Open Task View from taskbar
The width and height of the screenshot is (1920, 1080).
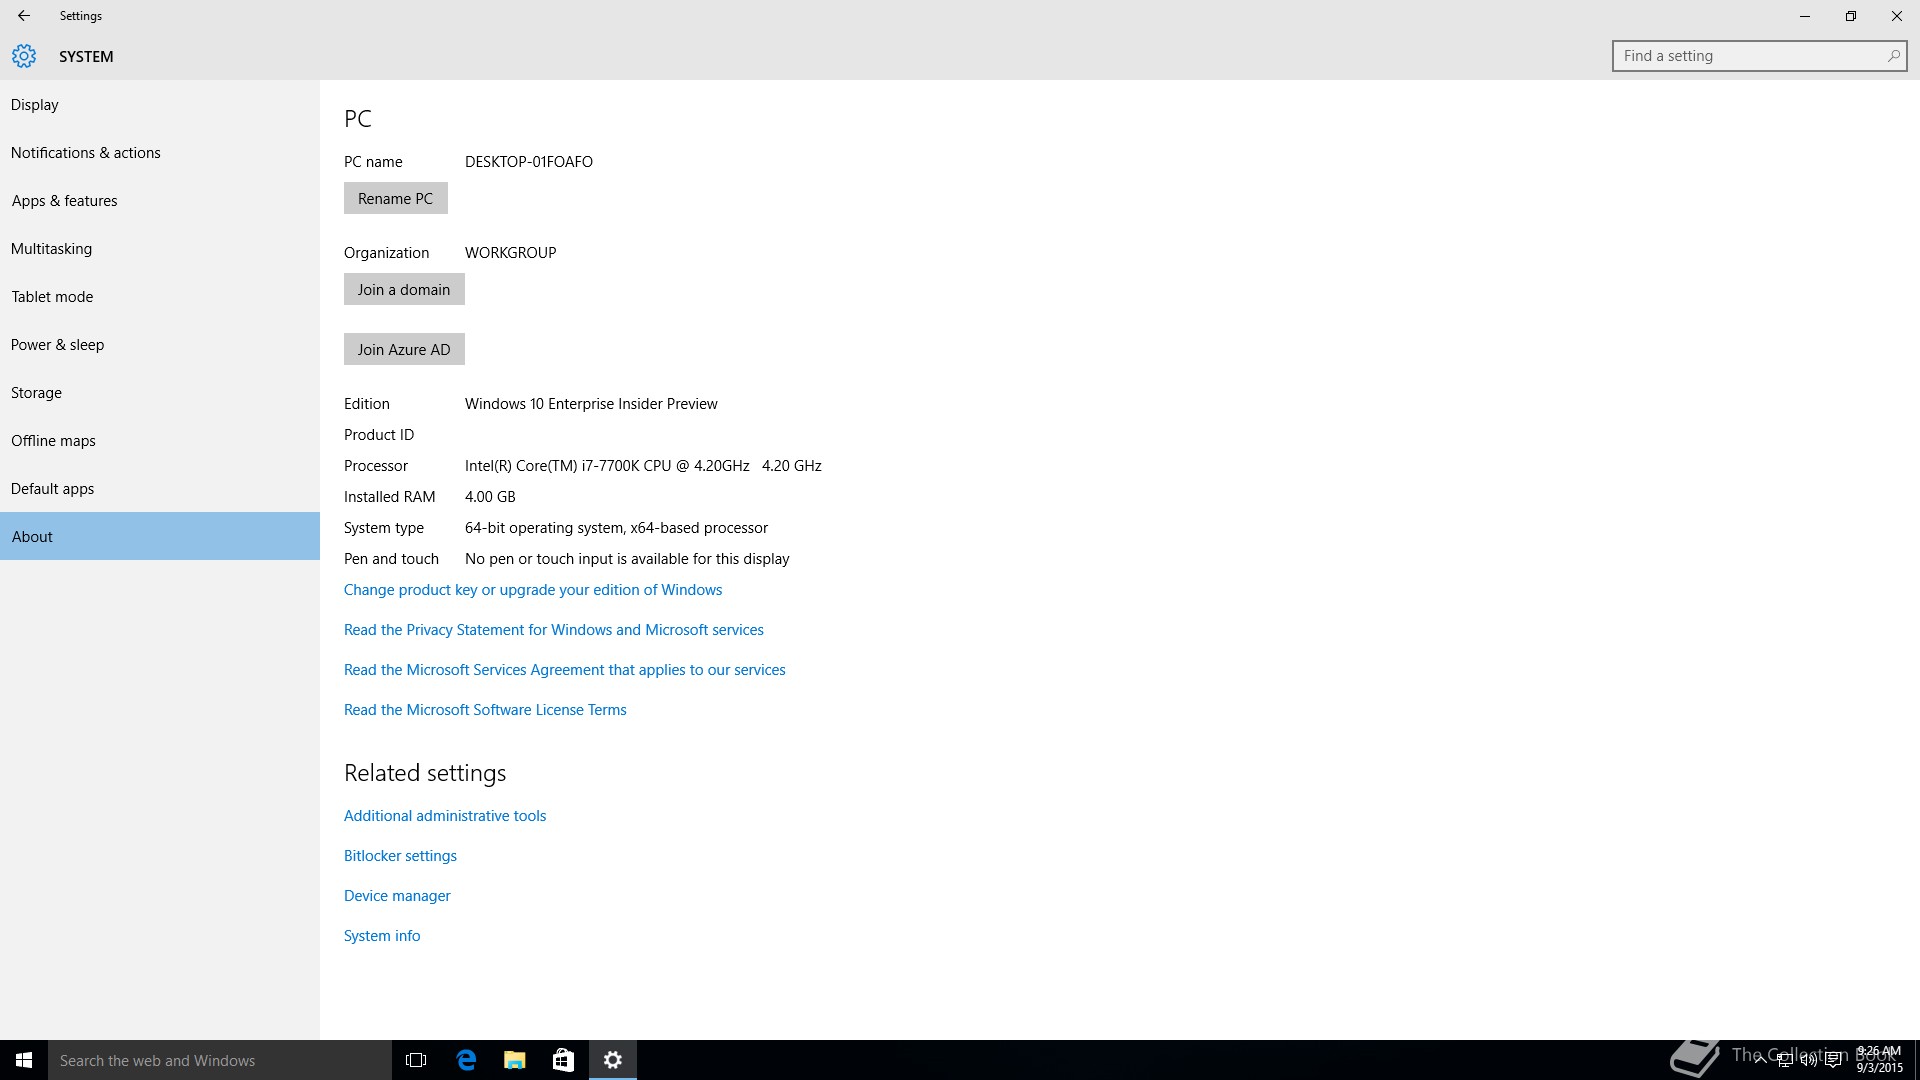[416, 1060]
